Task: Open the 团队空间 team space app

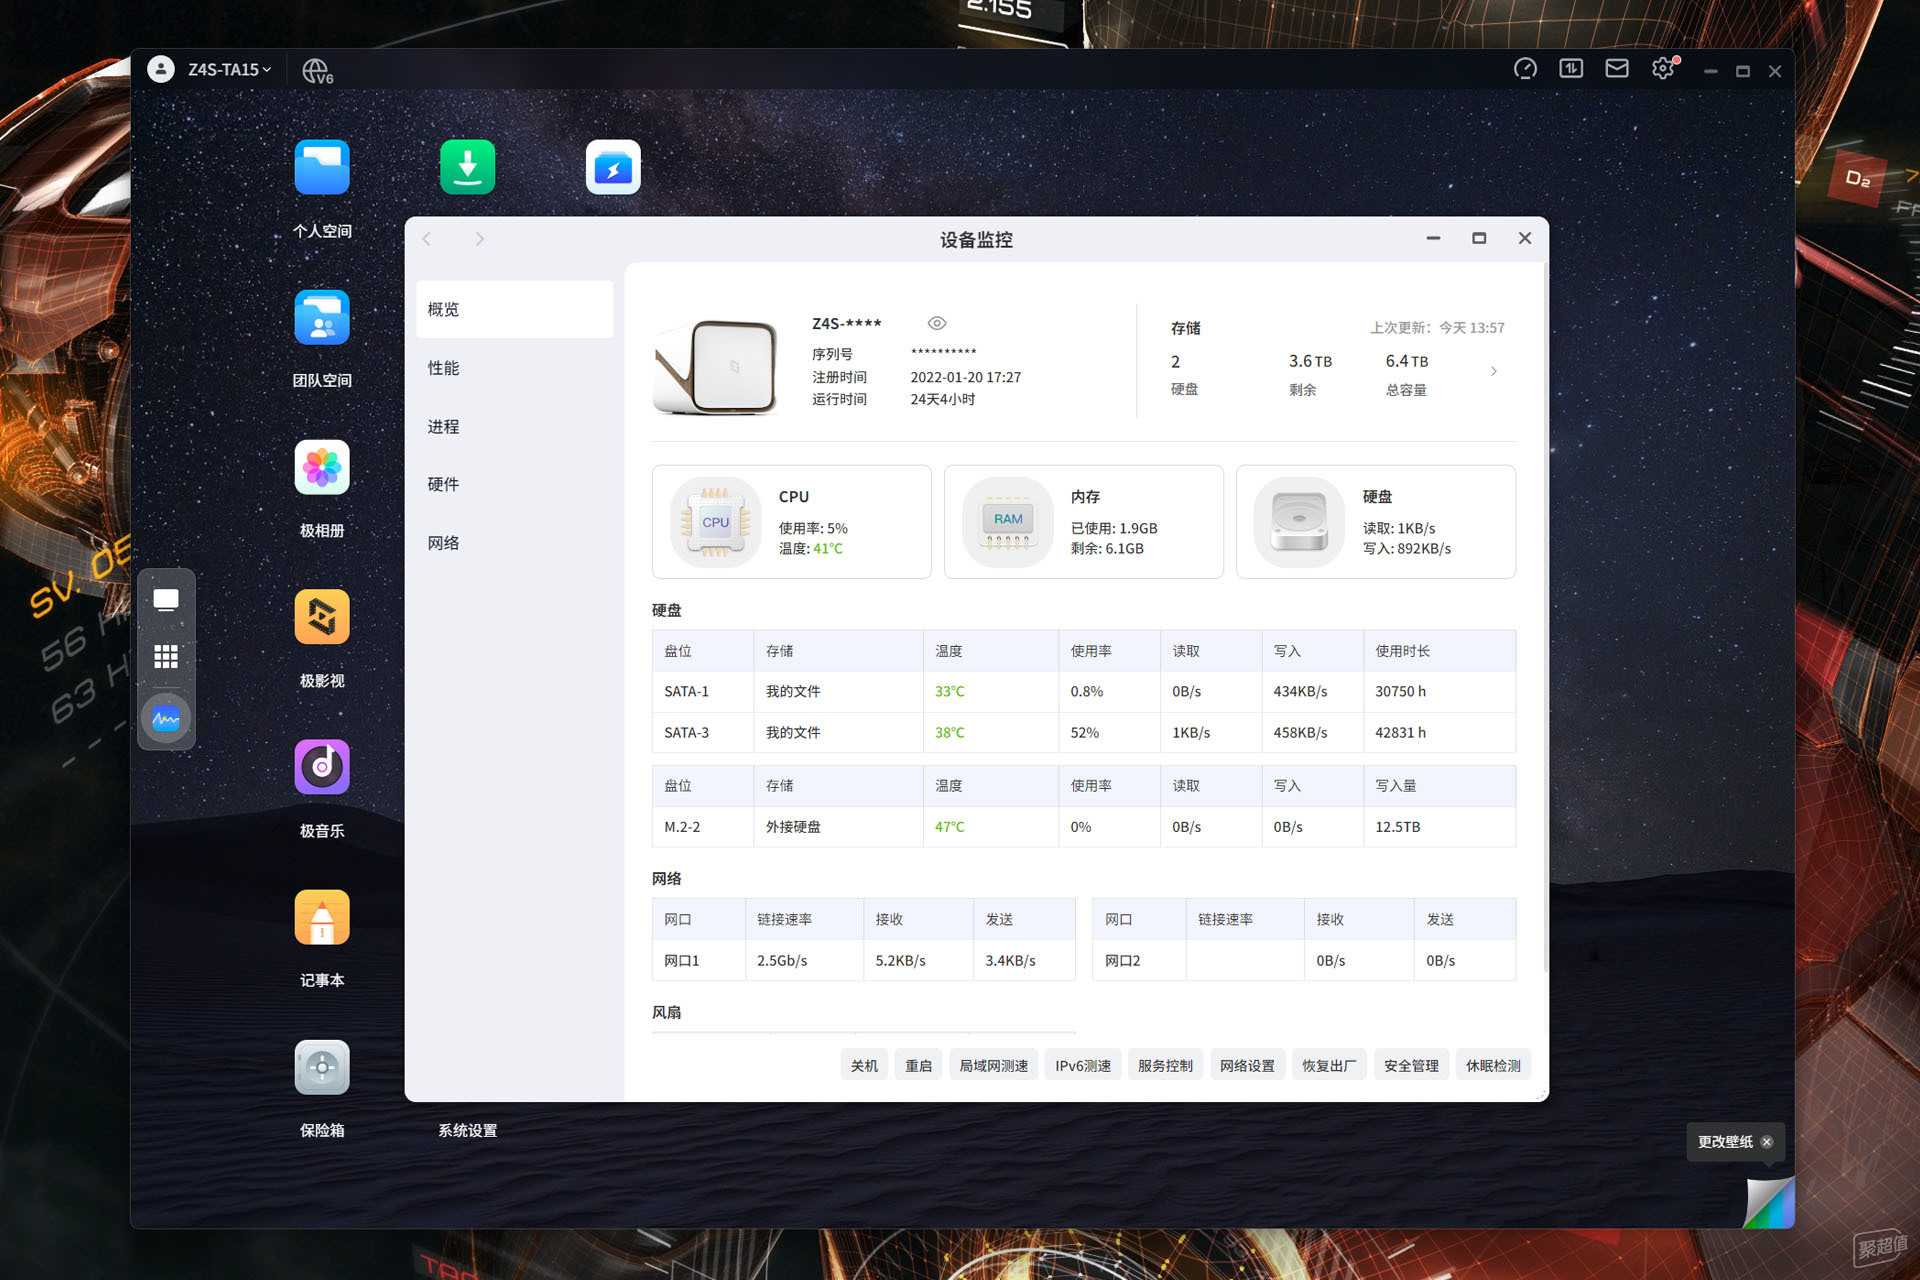Action: (x=322, y=317)
